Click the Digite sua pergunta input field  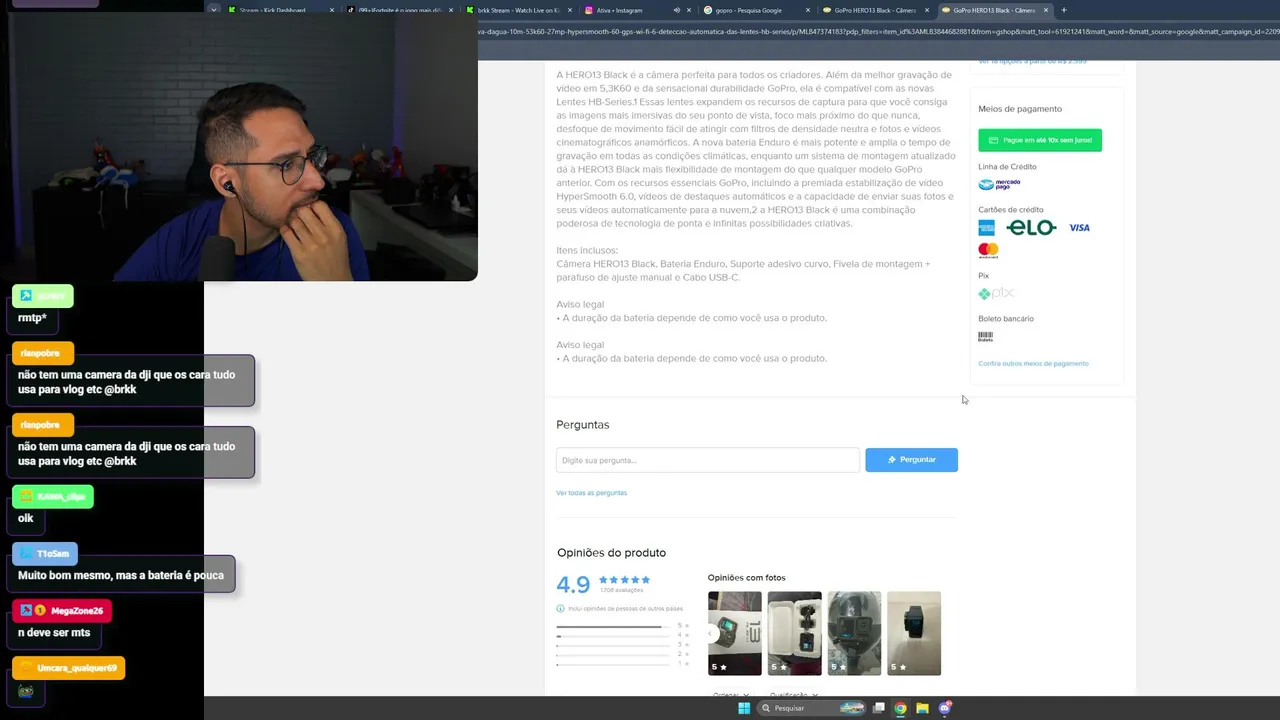coord(708,460)
